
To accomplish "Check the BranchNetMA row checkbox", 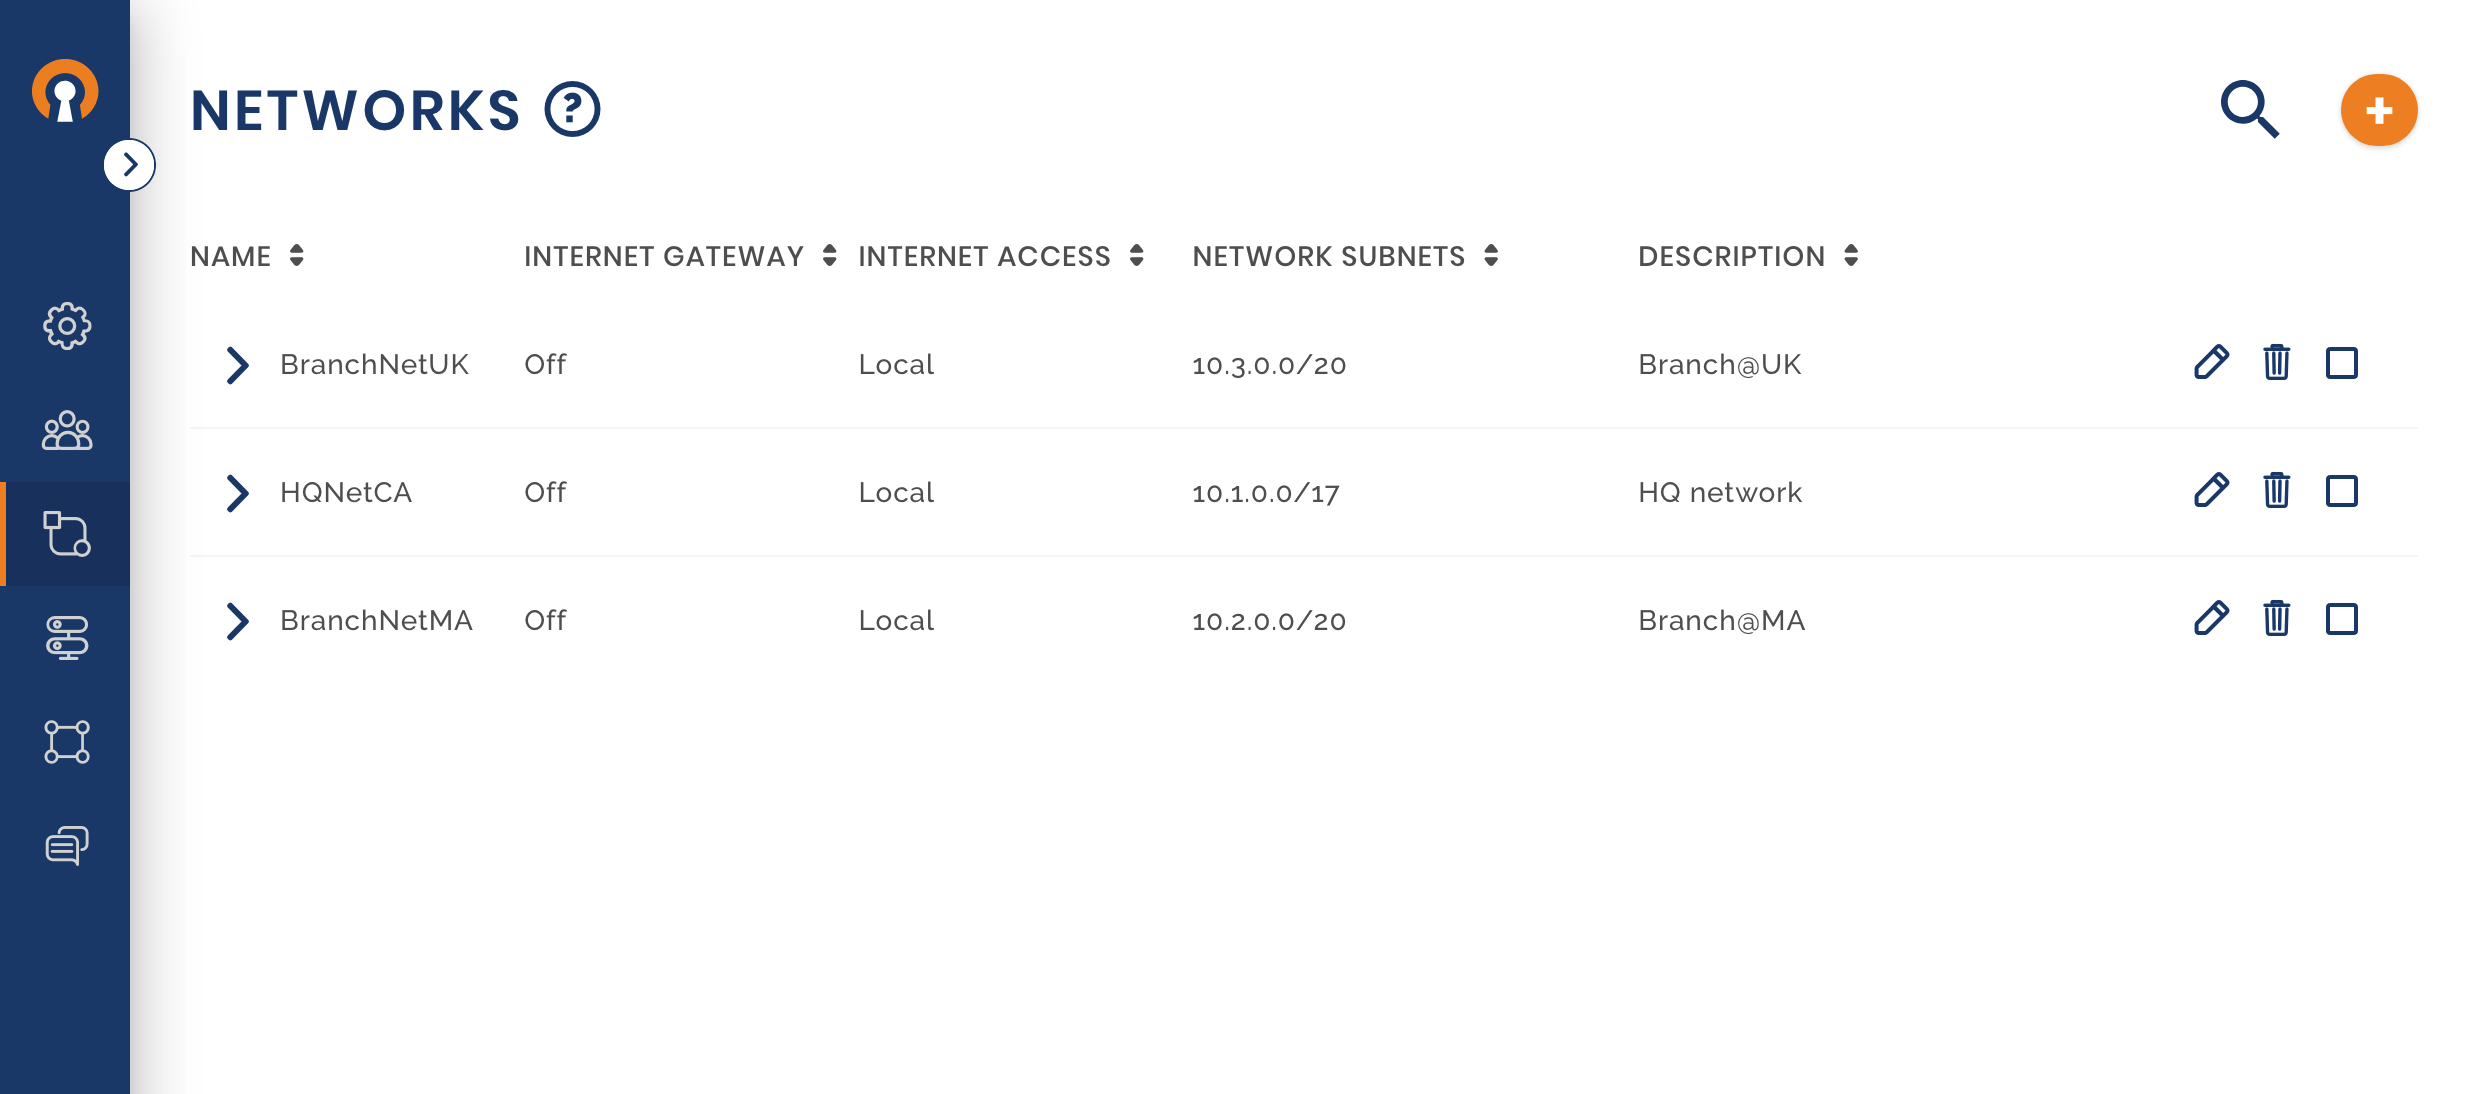I will point(2341,618).
